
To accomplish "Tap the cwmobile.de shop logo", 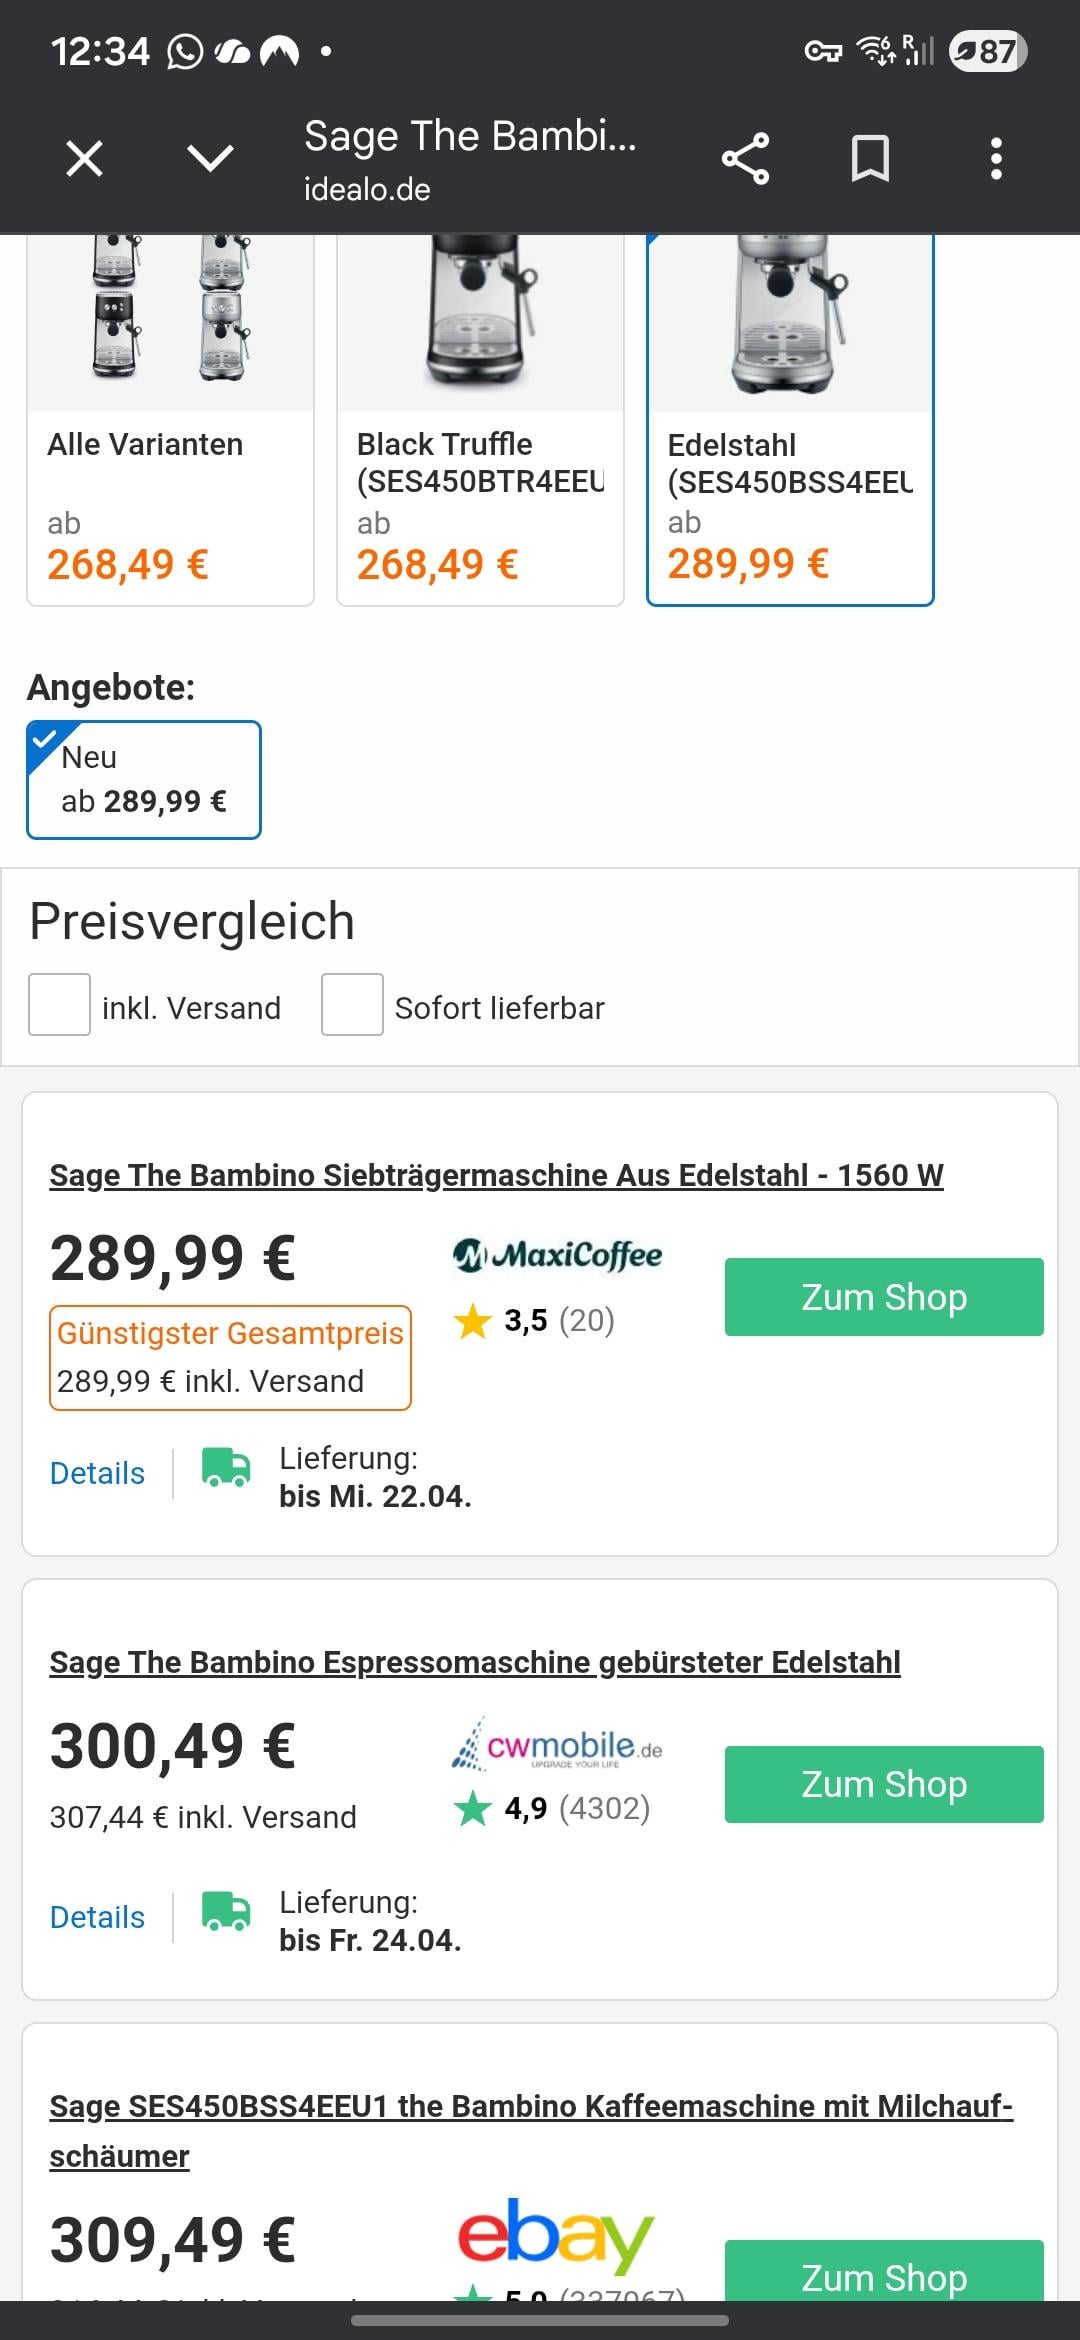I will point(557,1746).
